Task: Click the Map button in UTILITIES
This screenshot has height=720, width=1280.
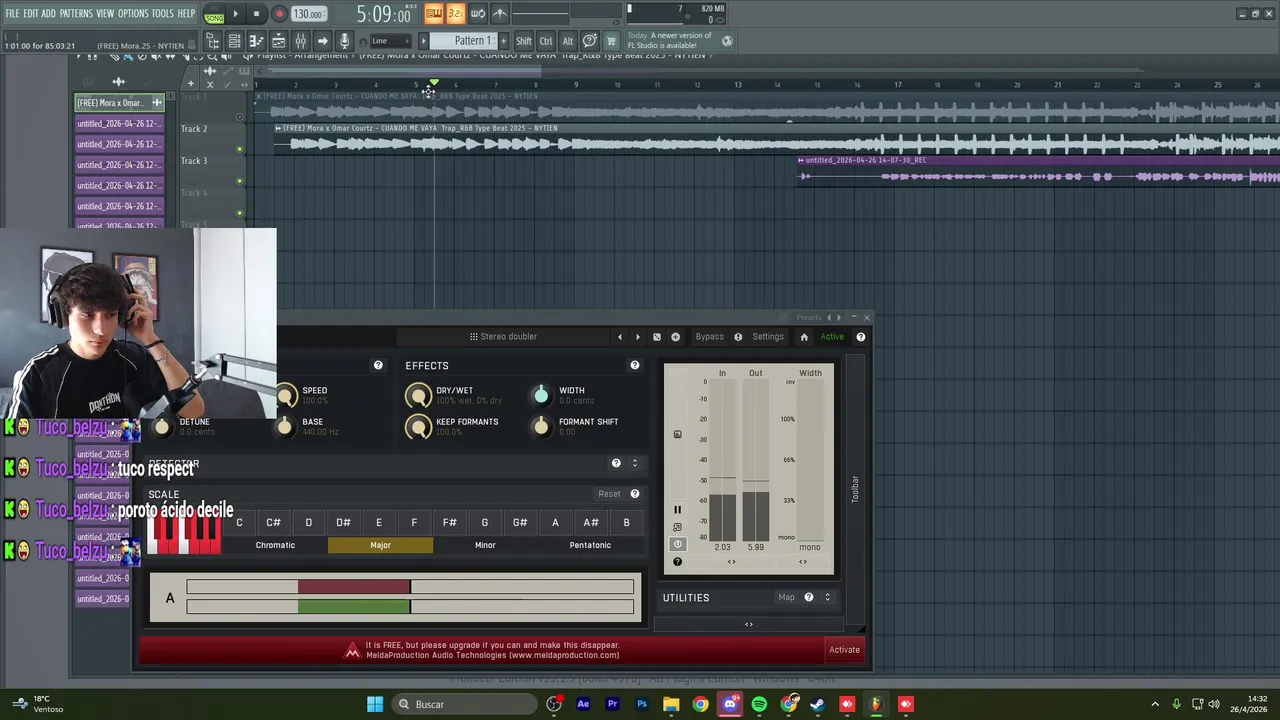Action: click(x=786, y=598)
